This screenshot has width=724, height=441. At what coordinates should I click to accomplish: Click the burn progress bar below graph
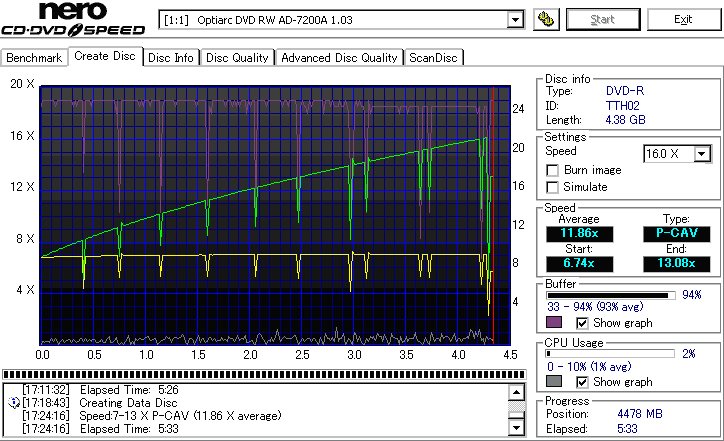point(264,374)
